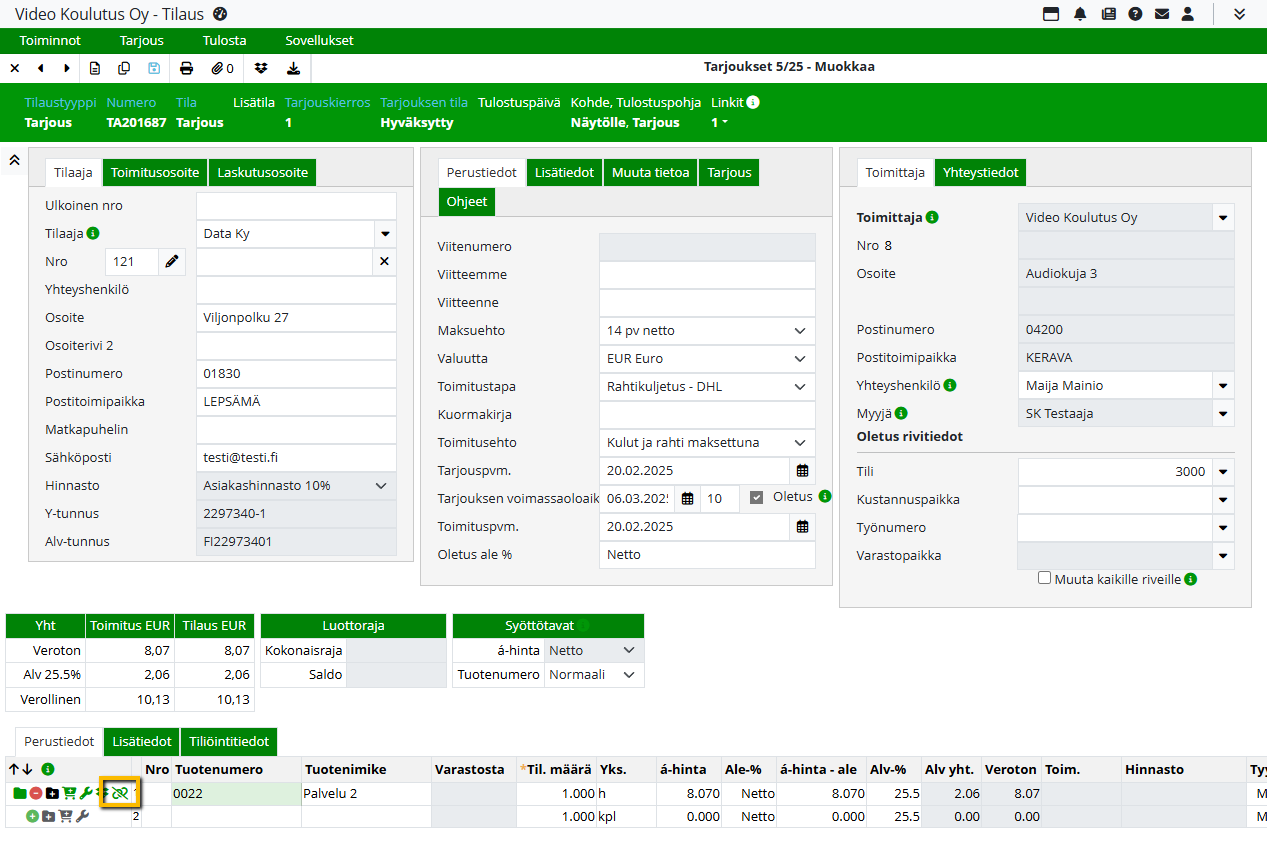1267x866 pixels.
Task: Click the red remove icon on row 1
Action: (x=35, y=793)
